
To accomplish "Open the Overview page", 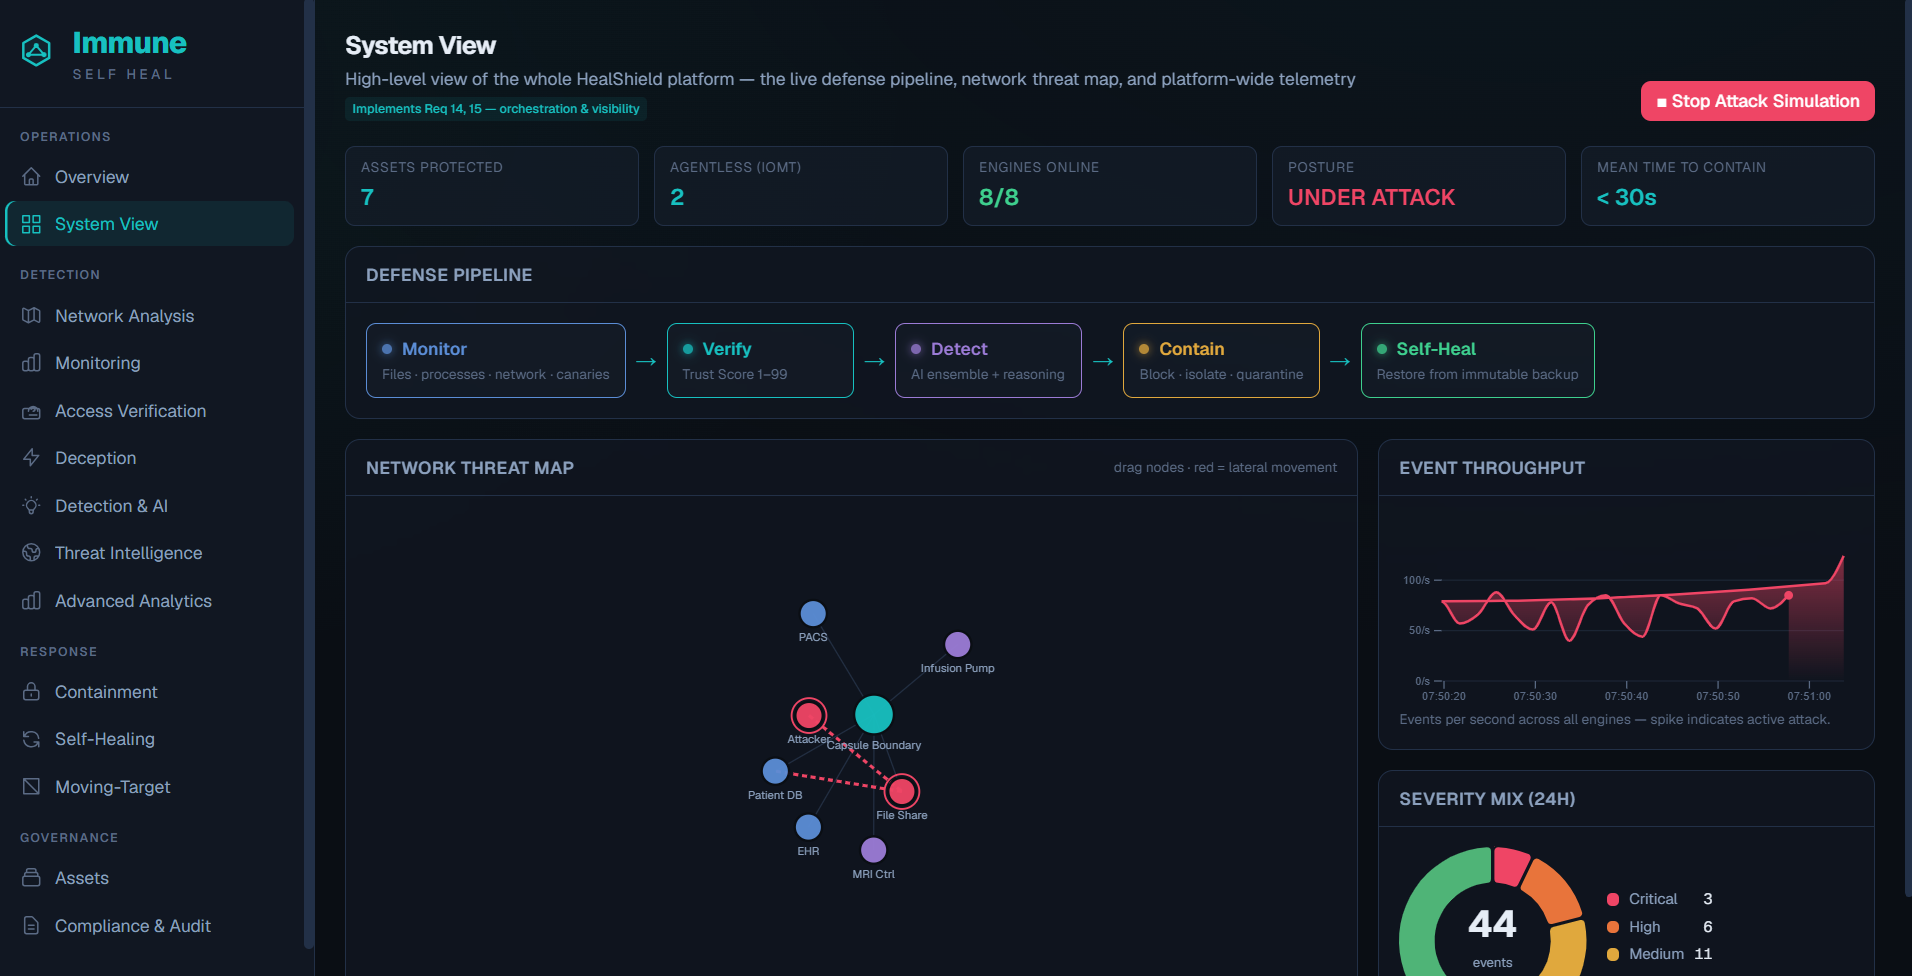I will click(150, 177).
